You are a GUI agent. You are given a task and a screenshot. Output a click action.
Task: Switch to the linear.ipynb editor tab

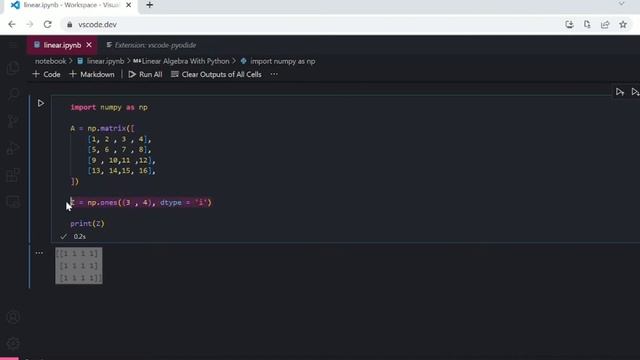point(62,45)
